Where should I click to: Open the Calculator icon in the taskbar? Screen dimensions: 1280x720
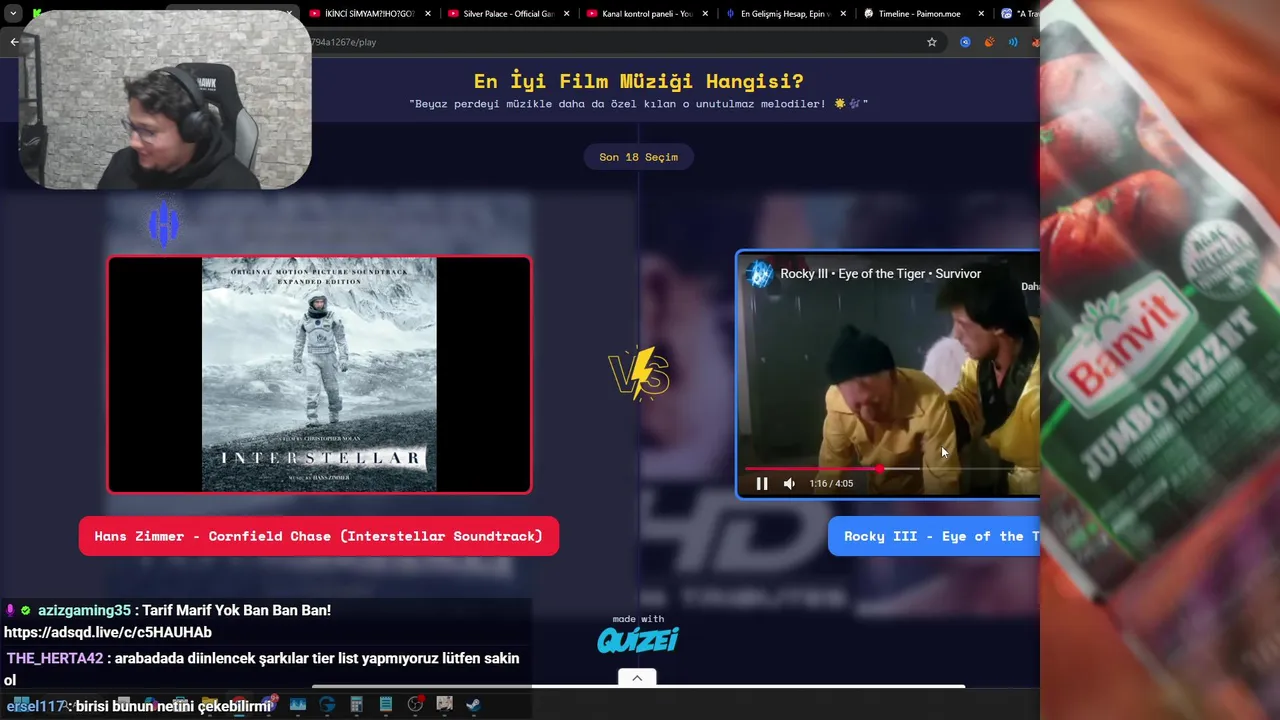click(356, 705)
